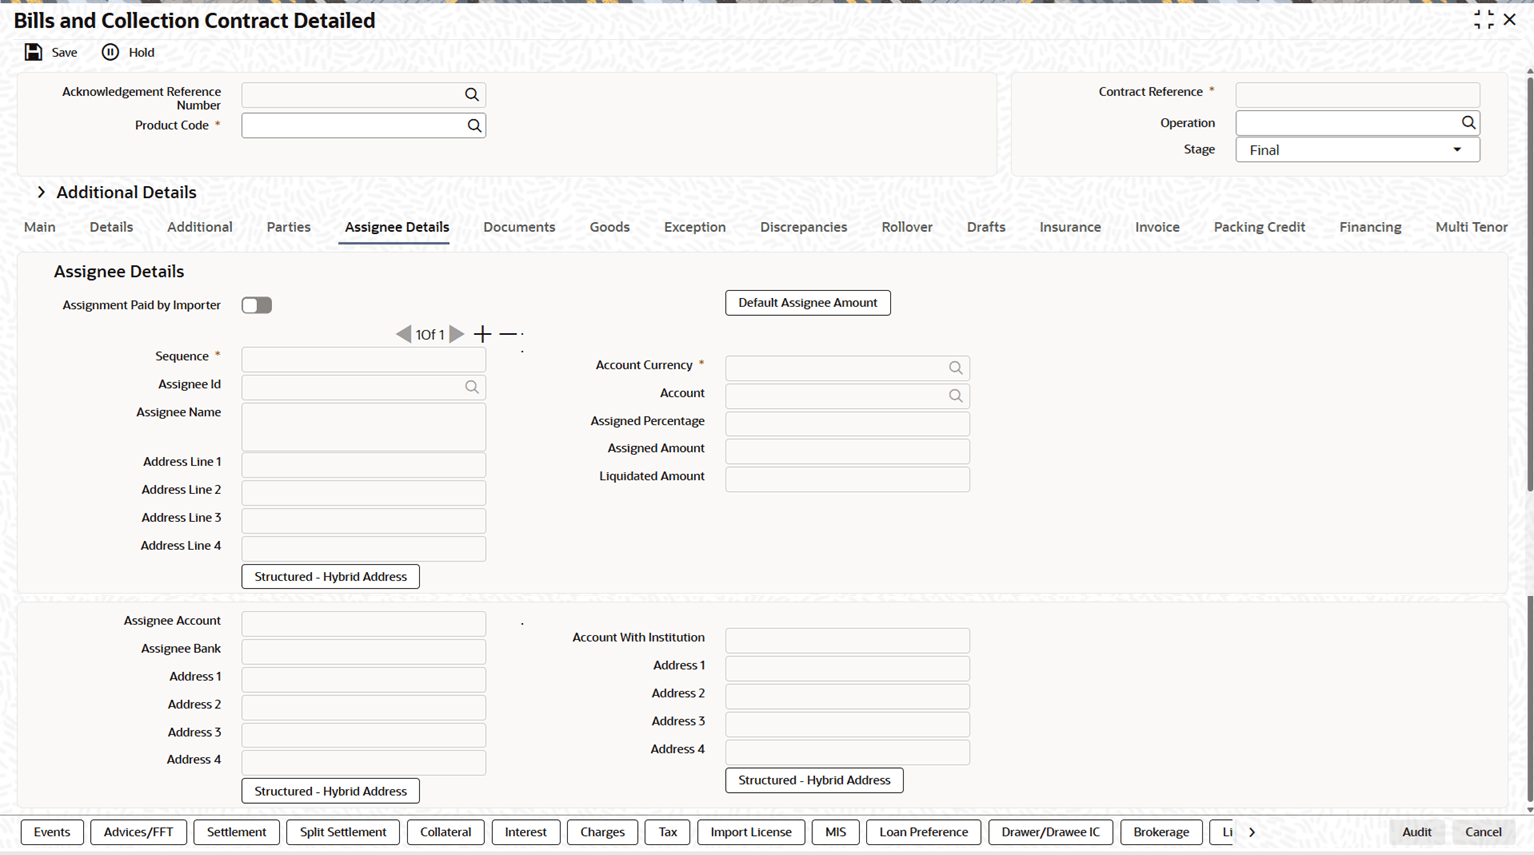Open the Advices/FFT subscreen
The height and width of the screenshot is (855, 1534).
coord(139,832)
